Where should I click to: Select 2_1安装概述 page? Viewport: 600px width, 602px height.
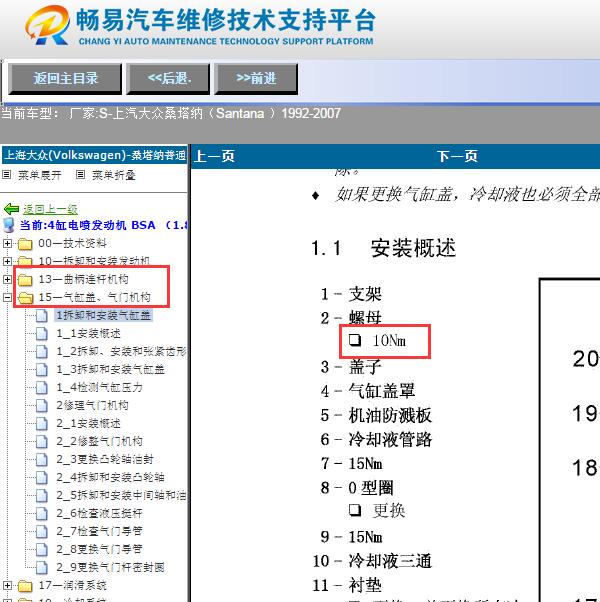89,423
